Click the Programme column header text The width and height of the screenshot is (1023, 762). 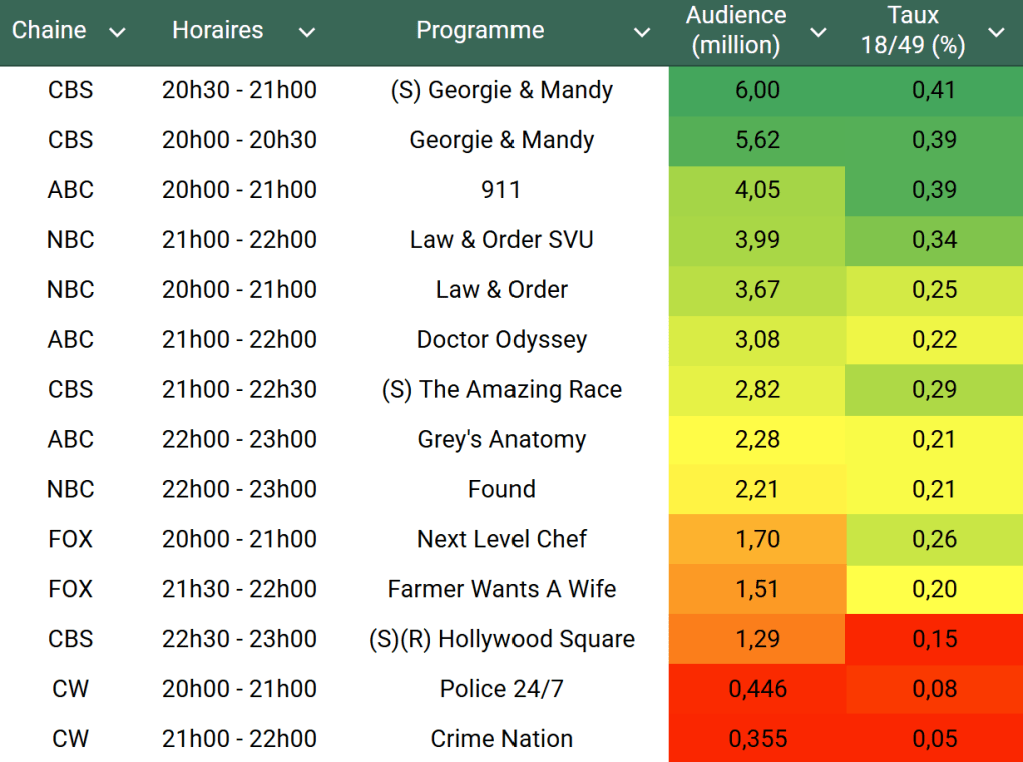pyautogui.click(x=480, y=31)
